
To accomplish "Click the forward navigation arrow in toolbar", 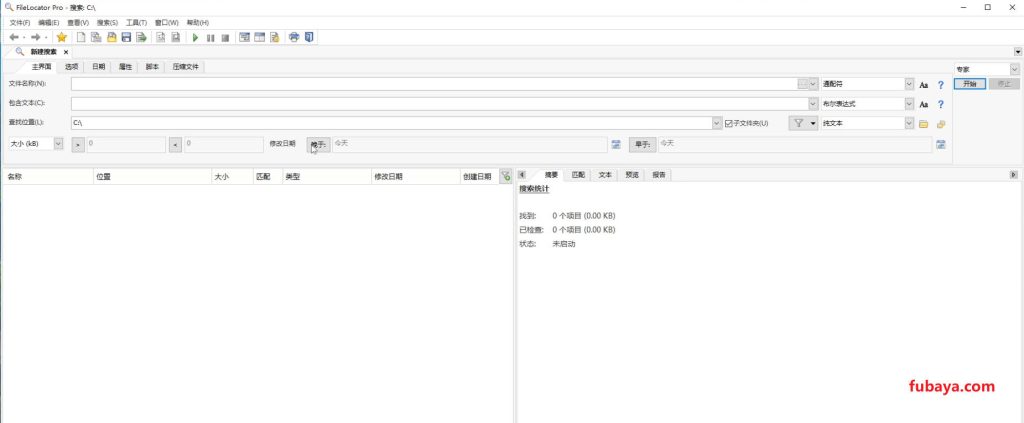I will coord(36,37).
